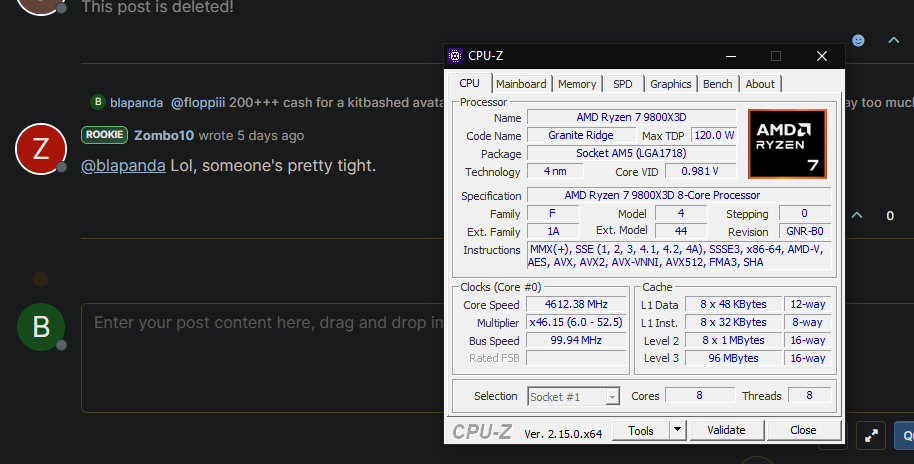Click the 8 x 48 KBytes L1 Data value
This screenshot has width=914, height=464.
(733, 304)
